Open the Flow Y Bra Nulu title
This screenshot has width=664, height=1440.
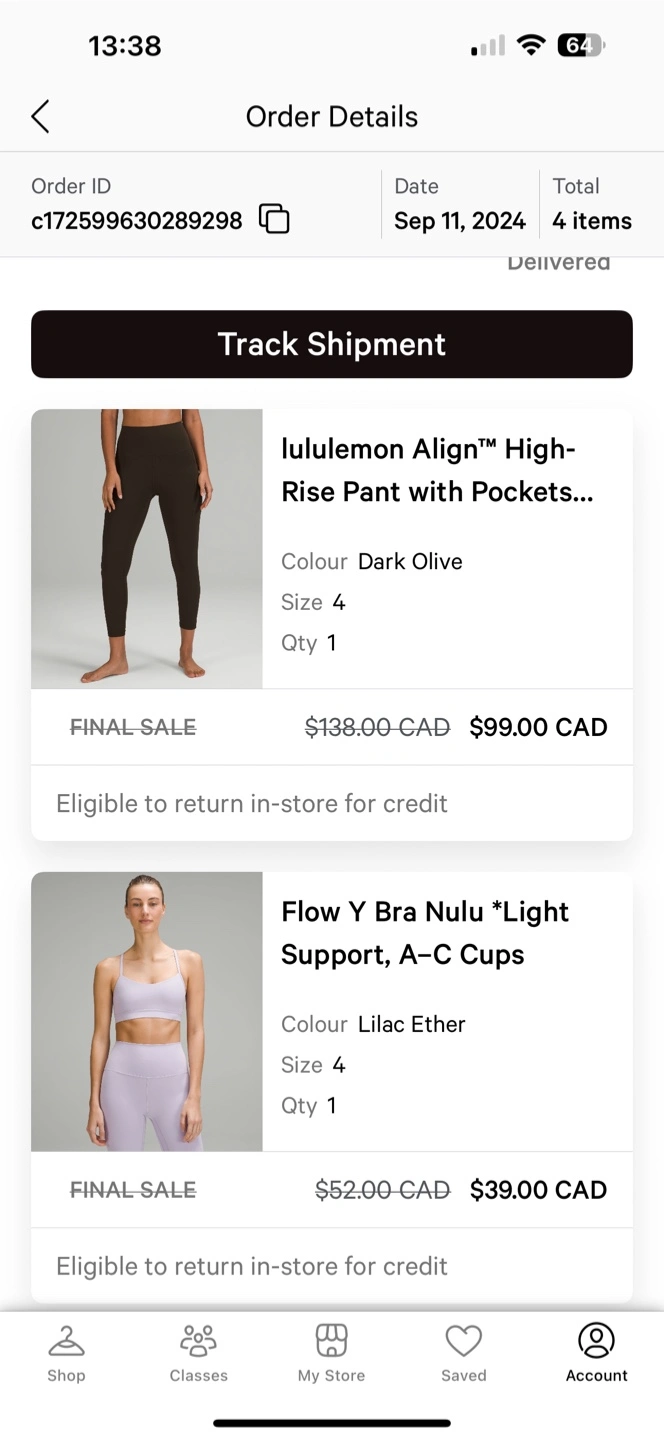[425, 932]
